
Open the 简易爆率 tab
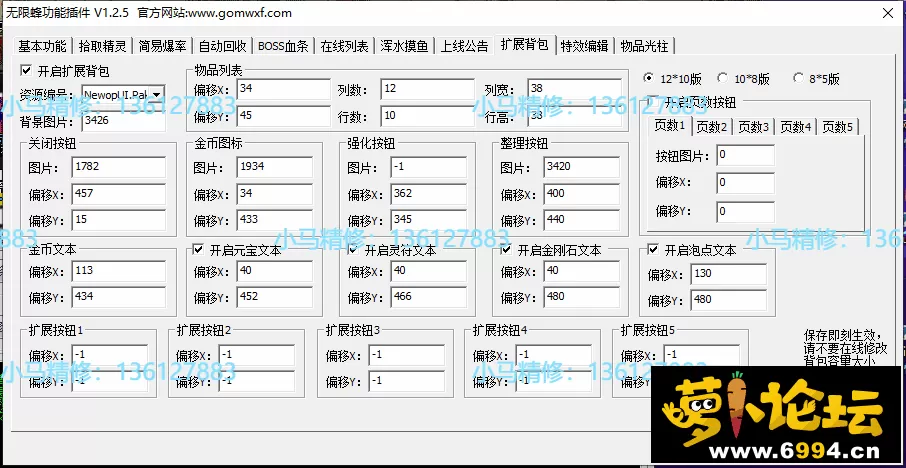[162, 46]
